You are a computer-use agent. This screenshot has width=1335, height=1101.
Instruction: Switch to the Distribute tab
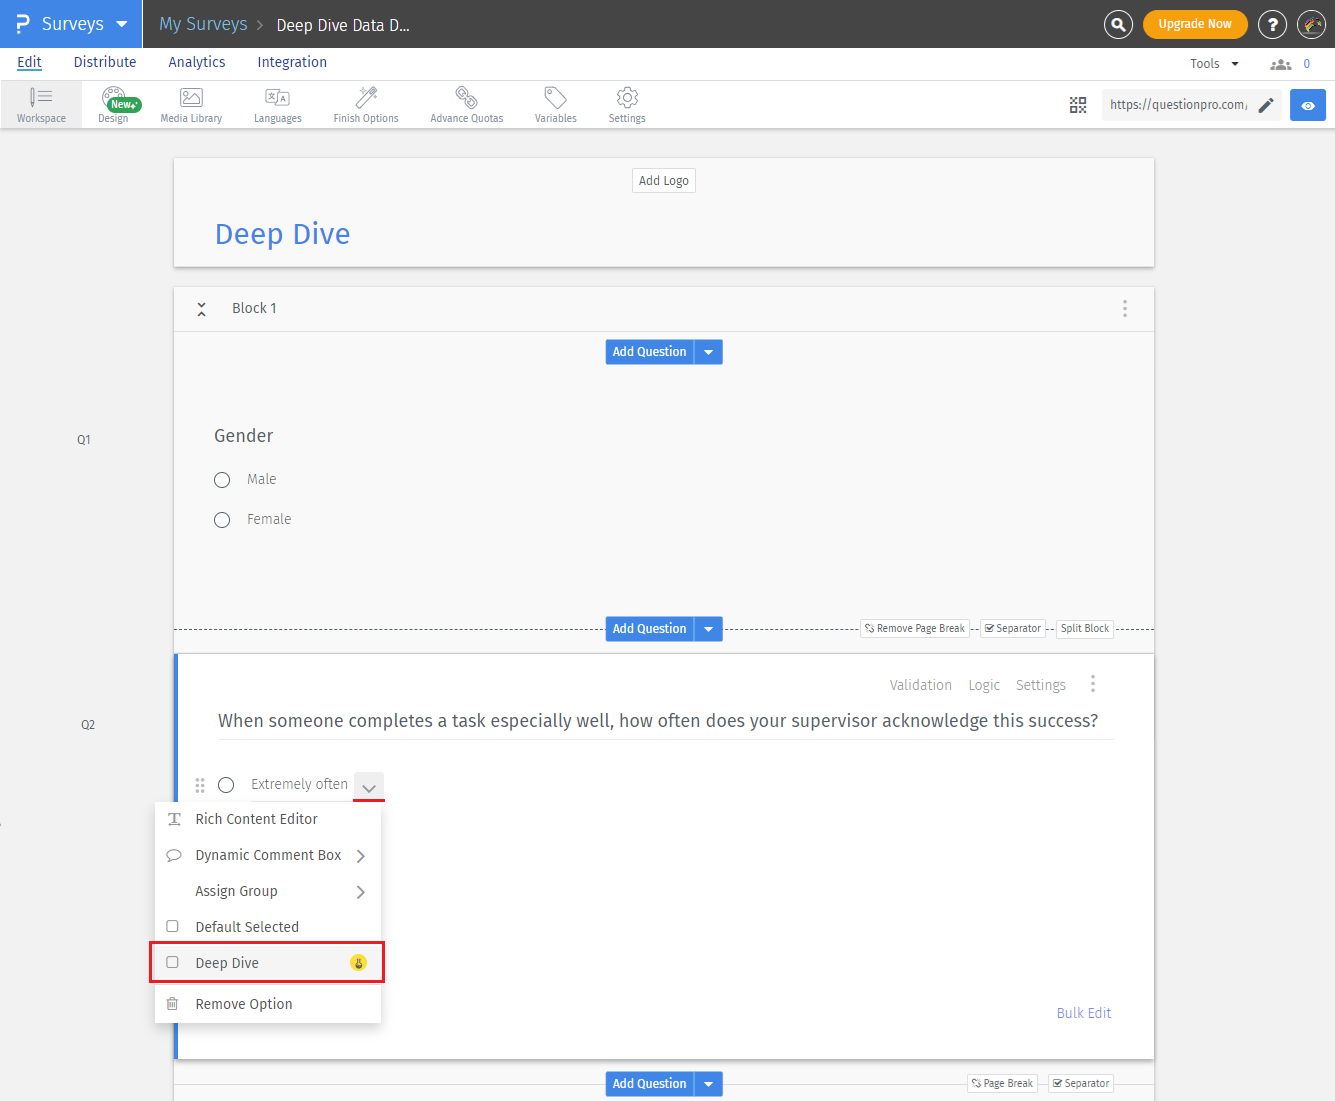(105, 62)
